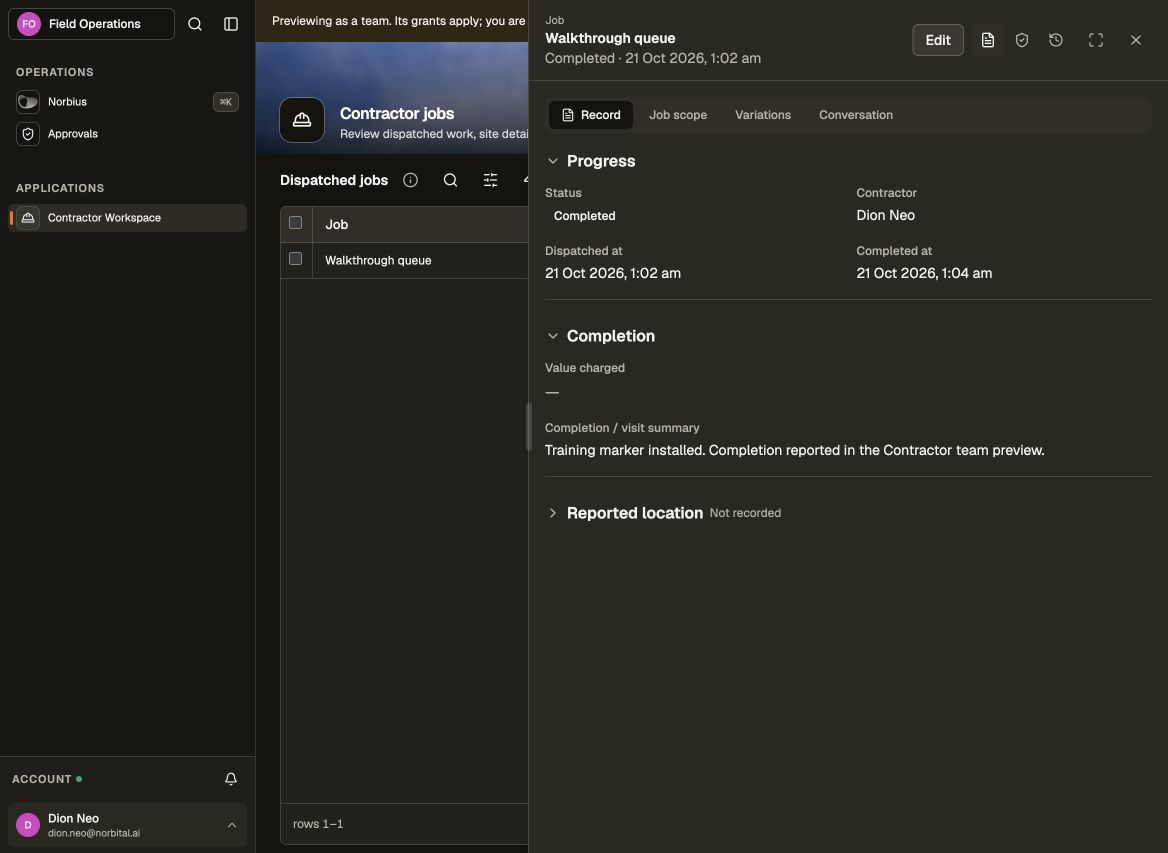Click the Contractor jobs heading

point(397,113)
